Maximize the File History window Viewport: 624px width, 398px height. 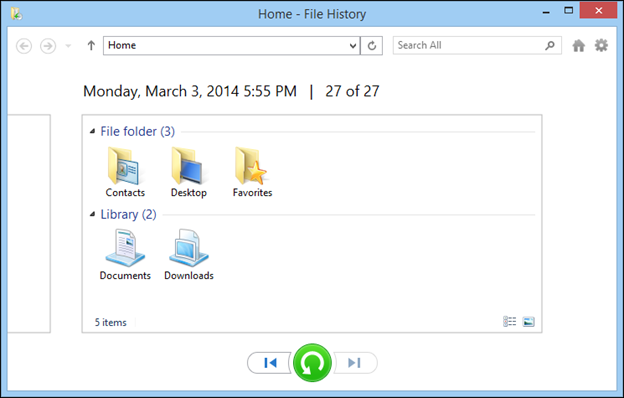click(569, 11)
